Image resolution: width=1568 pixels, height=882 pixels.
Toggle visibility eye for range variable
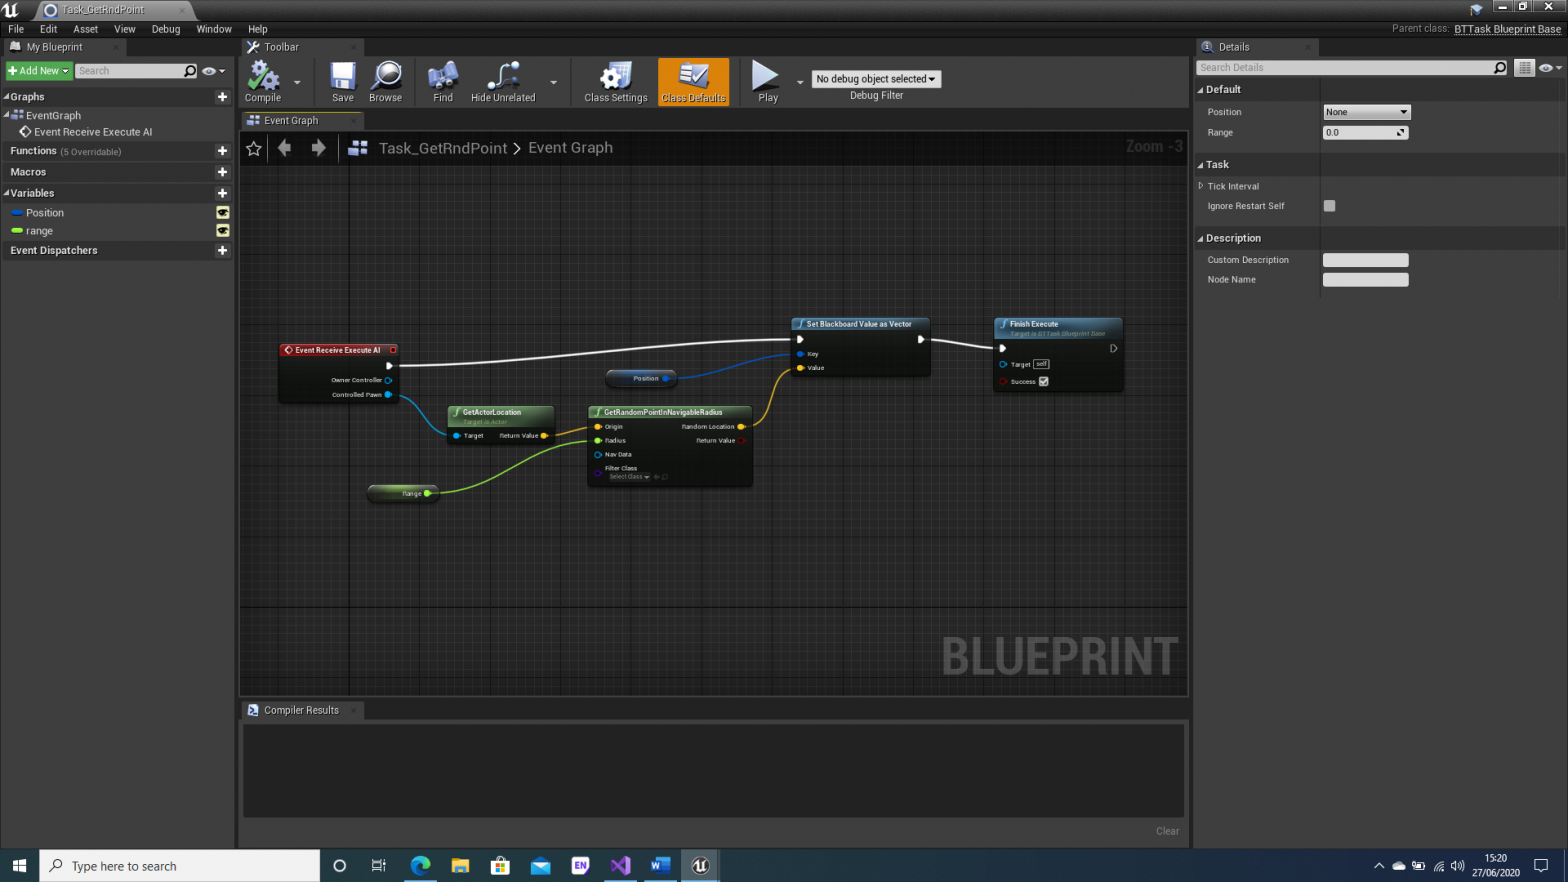click(x=223, y=231)
